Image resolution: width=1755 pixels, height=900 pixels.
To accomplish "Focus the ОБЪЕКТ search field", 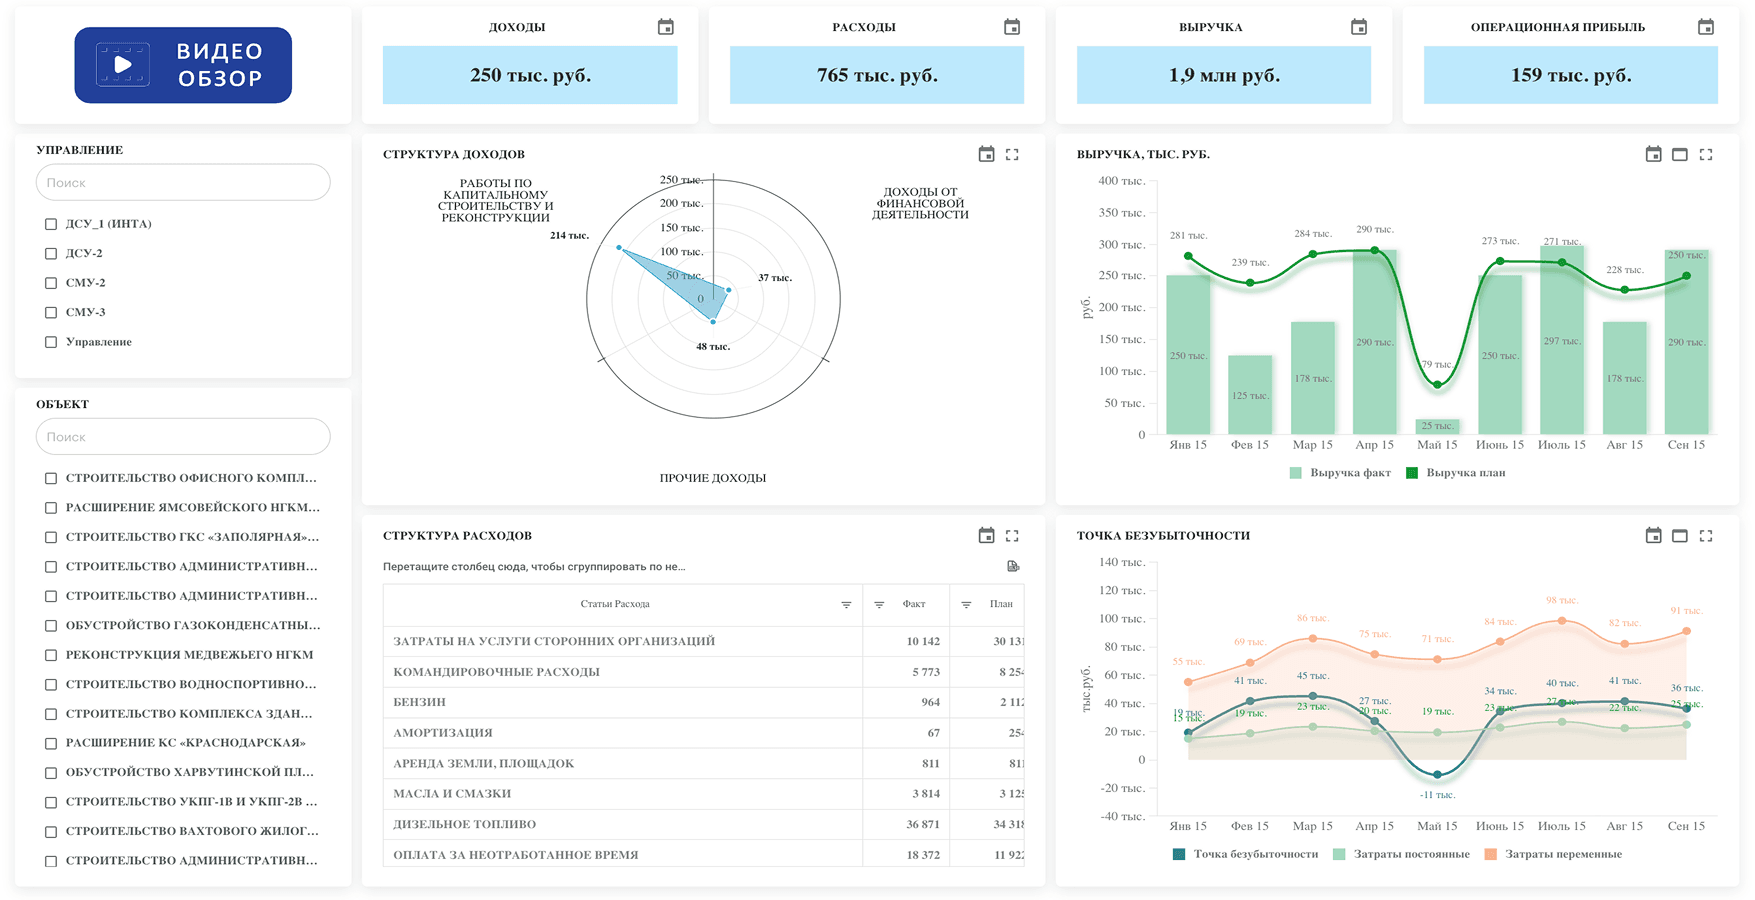I will tap(183, 436).
